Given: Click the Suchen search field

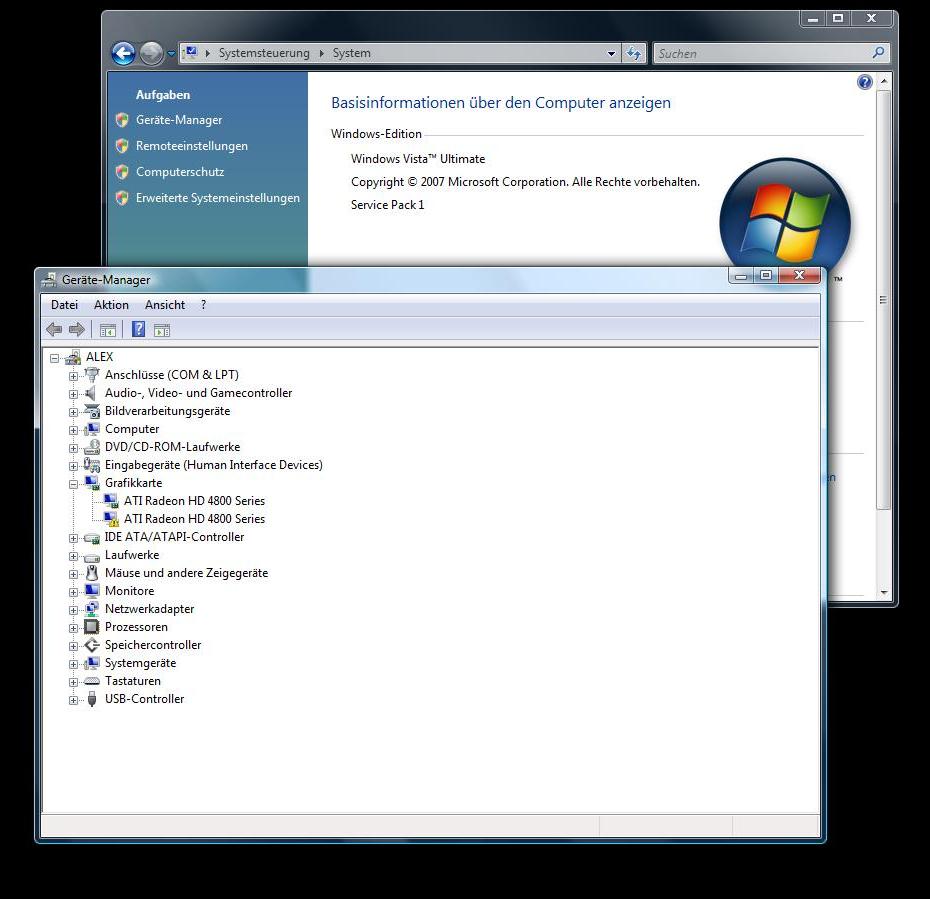Looking at the screenshot, I should pos(762,53).
